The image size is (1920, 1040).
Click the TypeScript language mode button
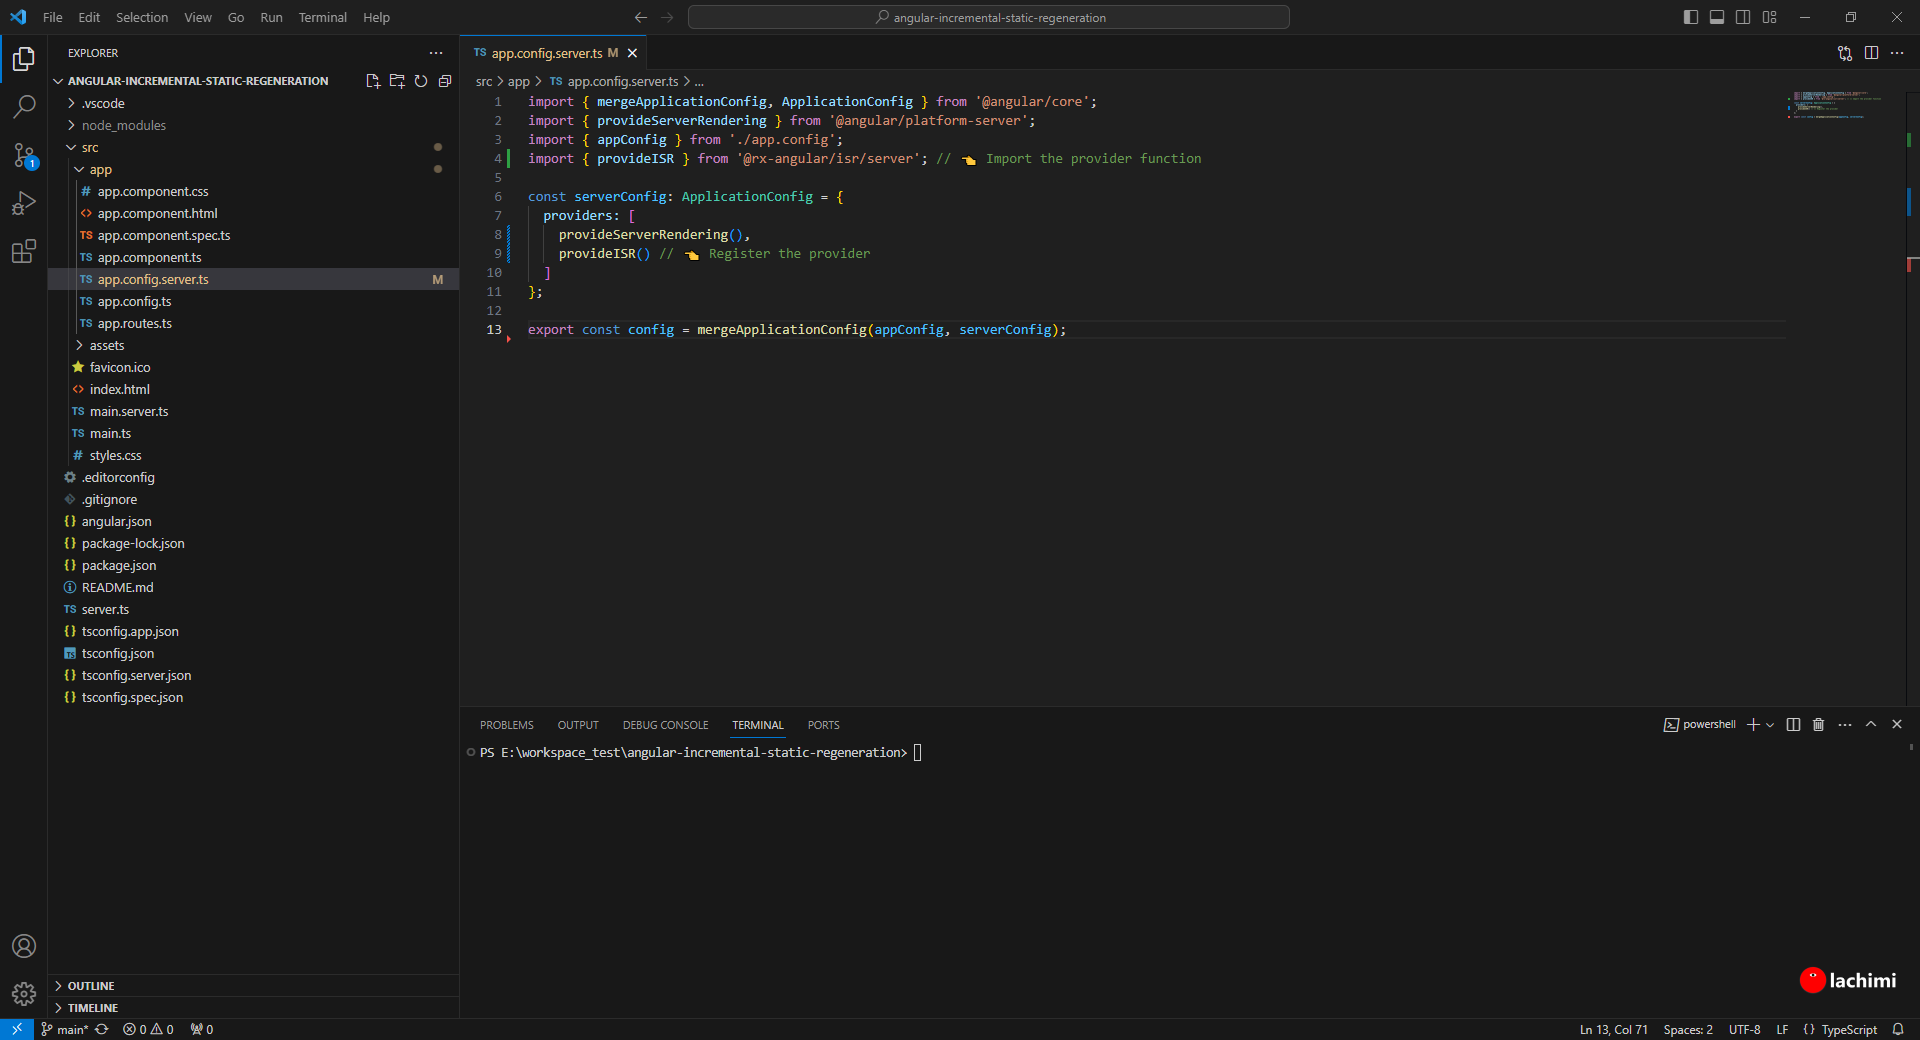click(x=1848, y=1030)
